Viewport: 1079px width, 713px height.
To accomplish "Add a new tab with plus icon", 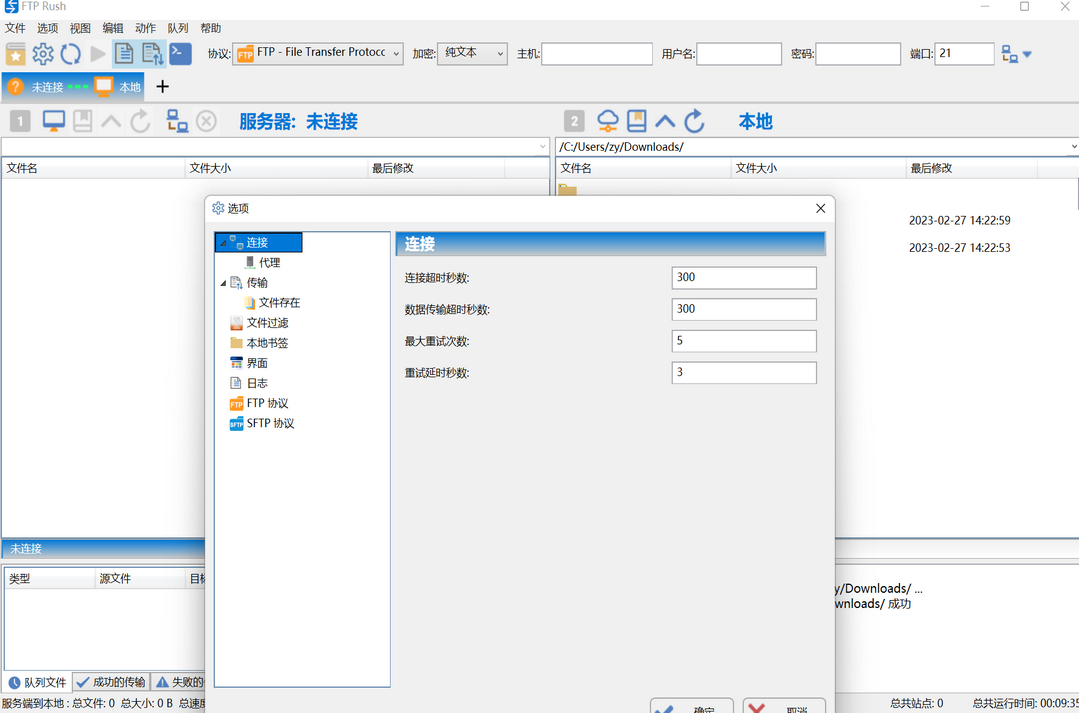I will click(x=163, y=87).
